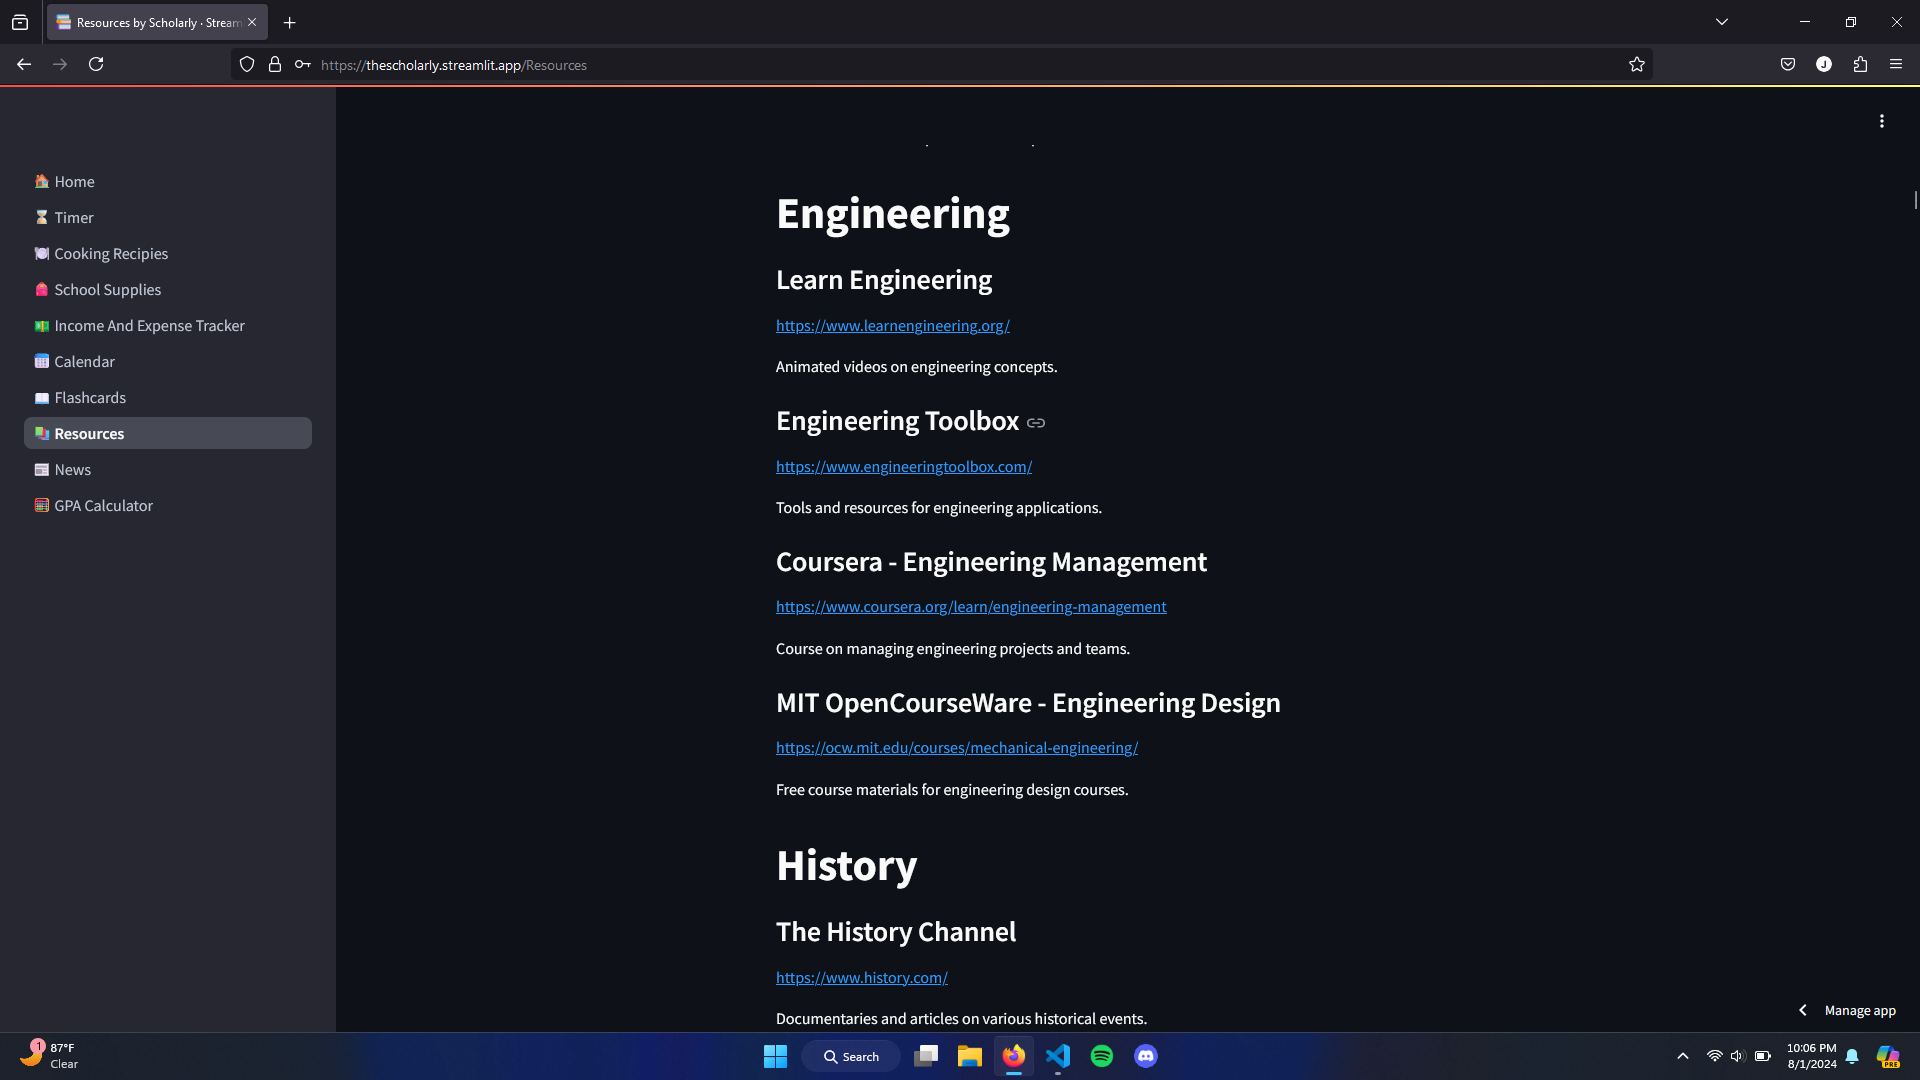Screen dimensions: 1920x1080
Task: Open Firefox hamburger application menu
Action: click(1896, 65)
